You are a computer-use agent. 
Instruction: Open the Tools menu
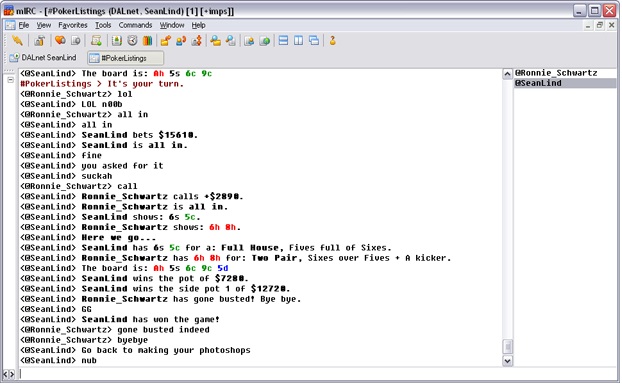pos(103,25)
